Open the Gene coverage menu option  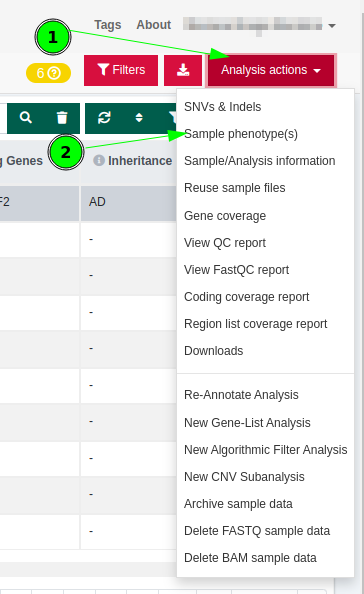pyautogui.click(x=225, y=216)
